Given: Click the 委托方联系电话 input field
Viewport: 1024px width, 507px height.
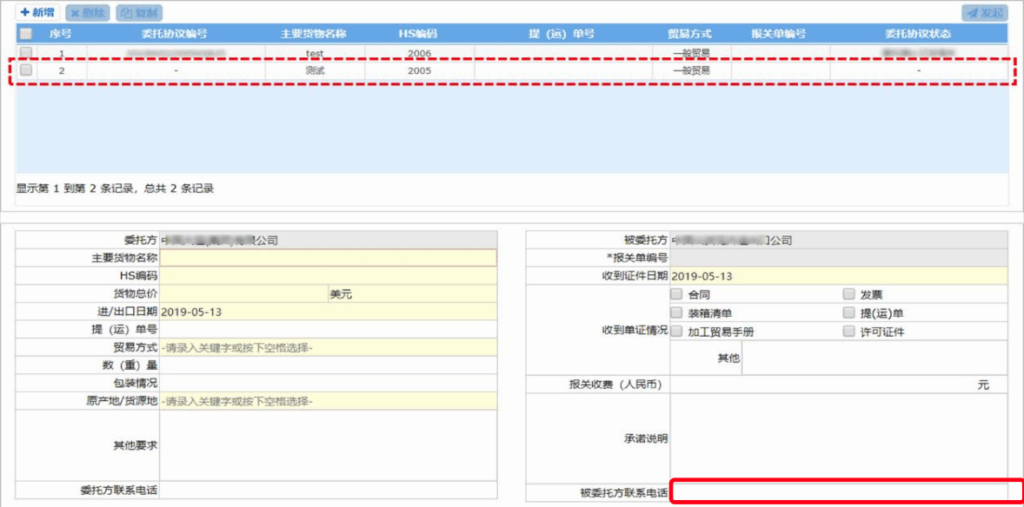Looking at the screenshot, I should point(328,489).
